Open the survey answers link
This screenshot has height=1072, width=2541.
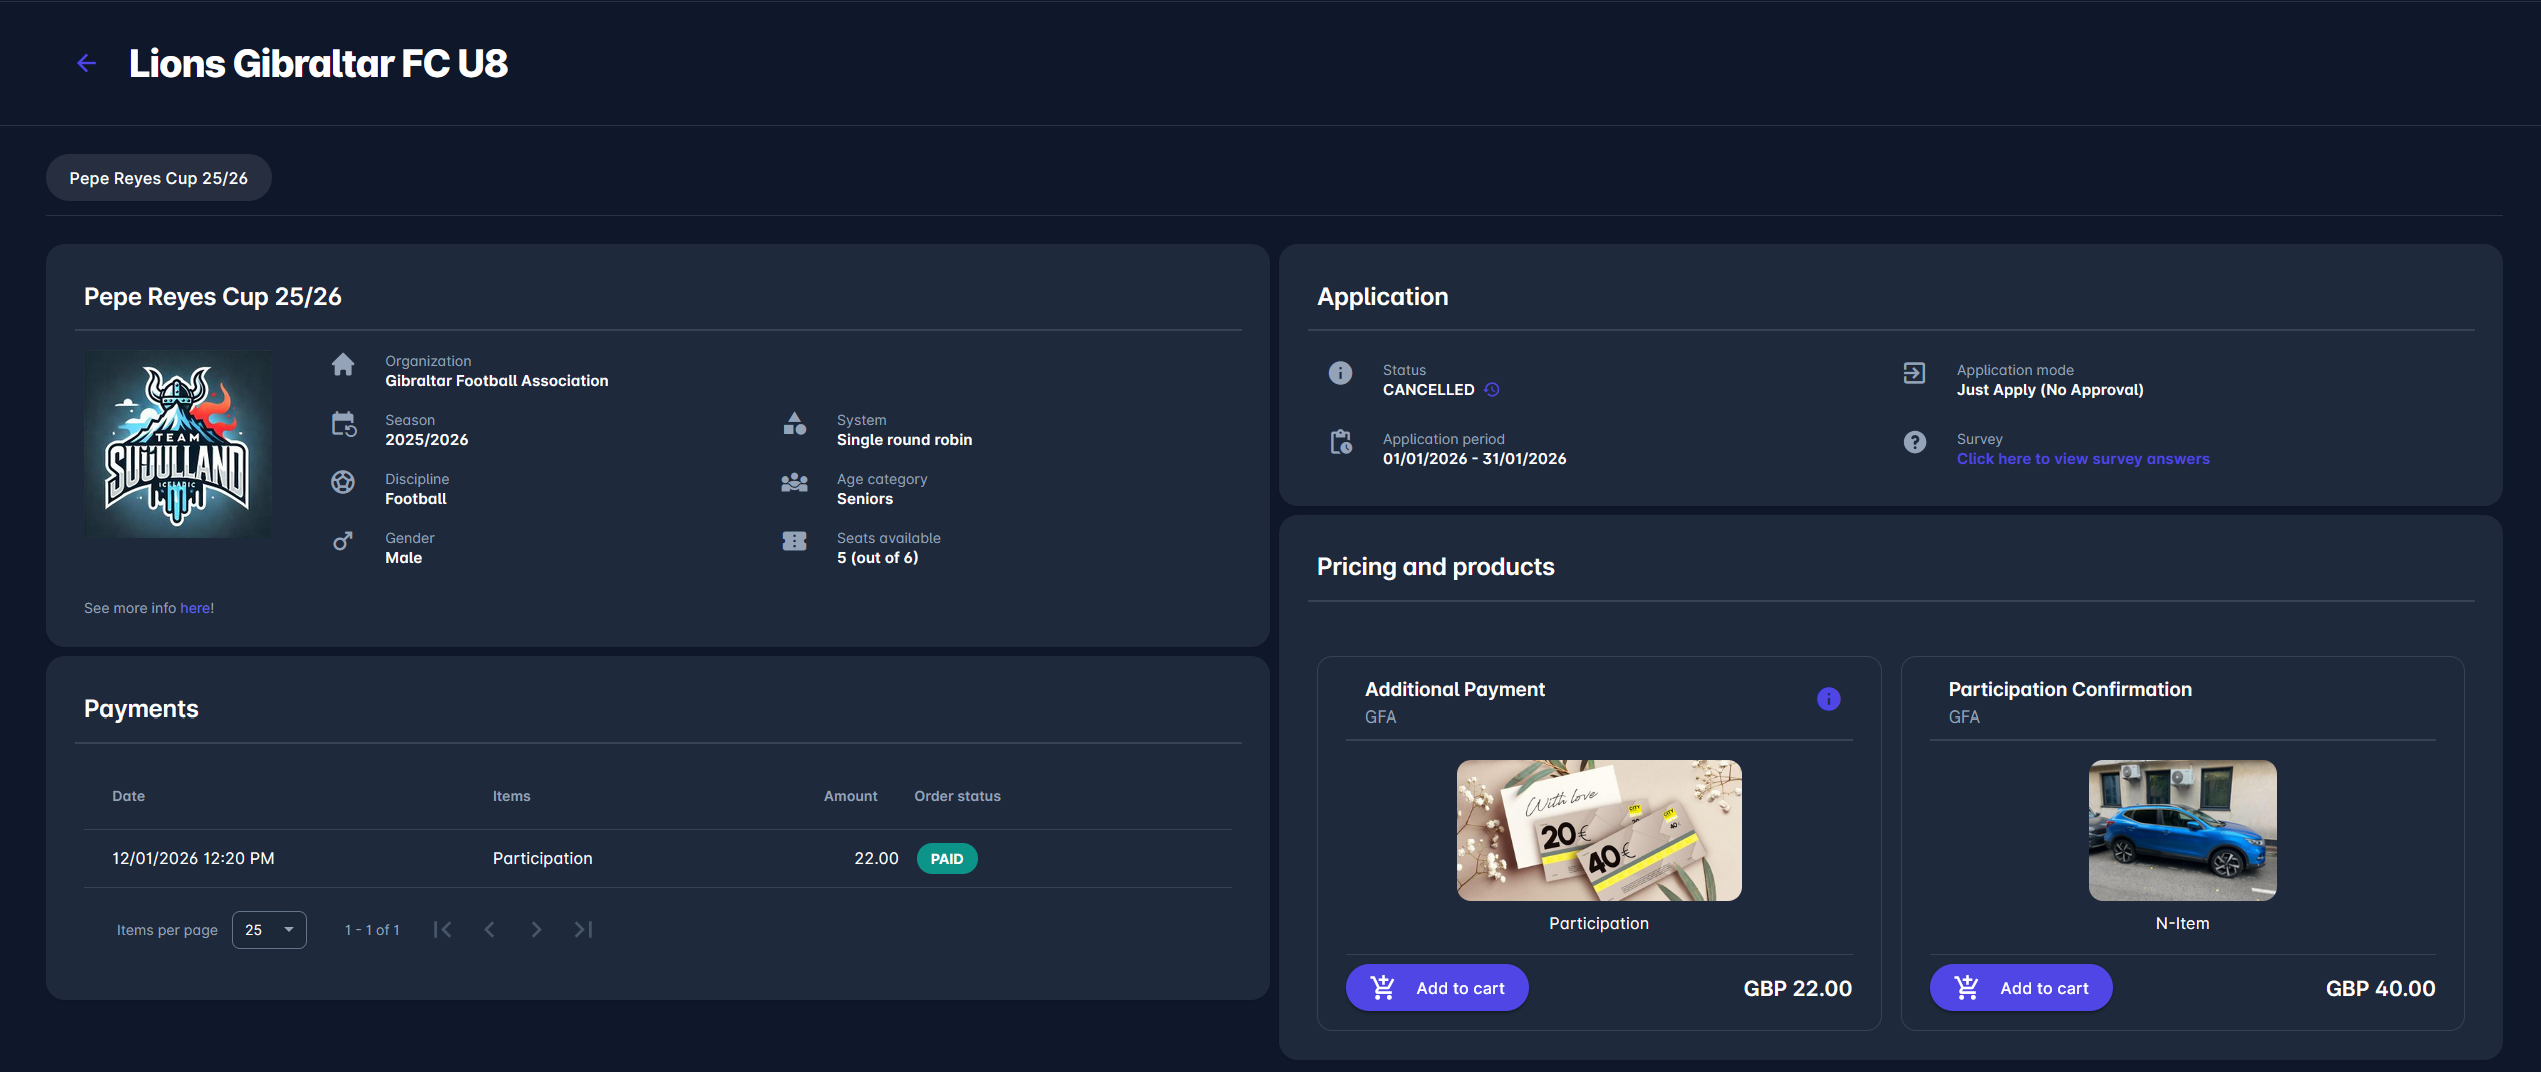[2083, 458]
